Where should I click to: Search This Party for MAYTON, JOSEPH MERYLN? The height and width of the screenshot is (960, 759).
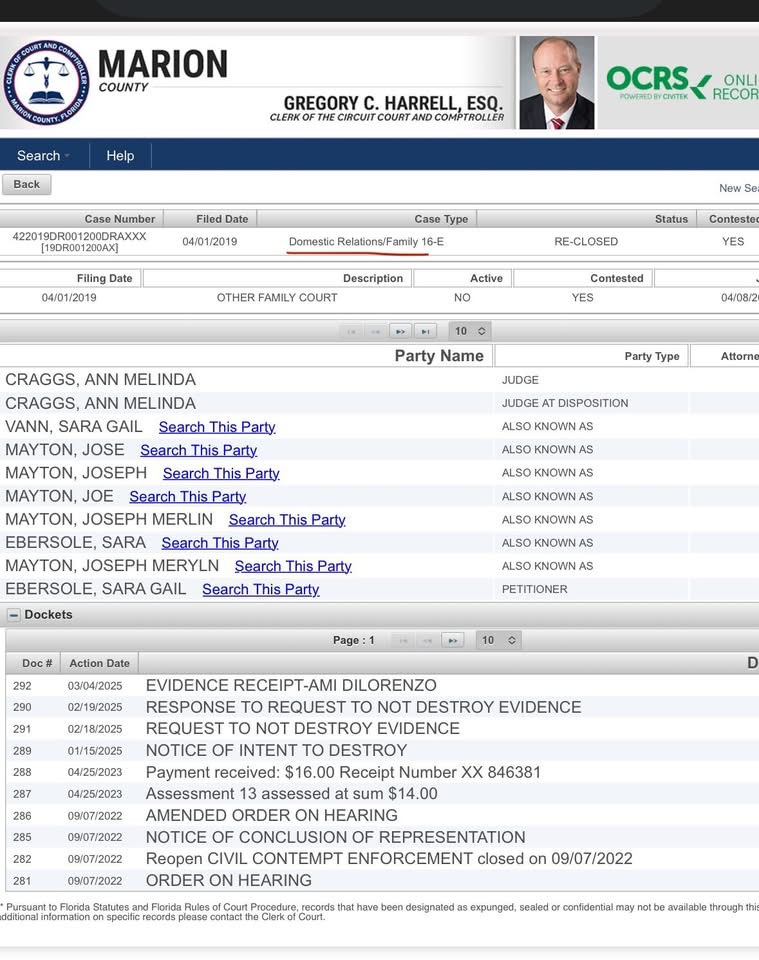pos(293,566)
